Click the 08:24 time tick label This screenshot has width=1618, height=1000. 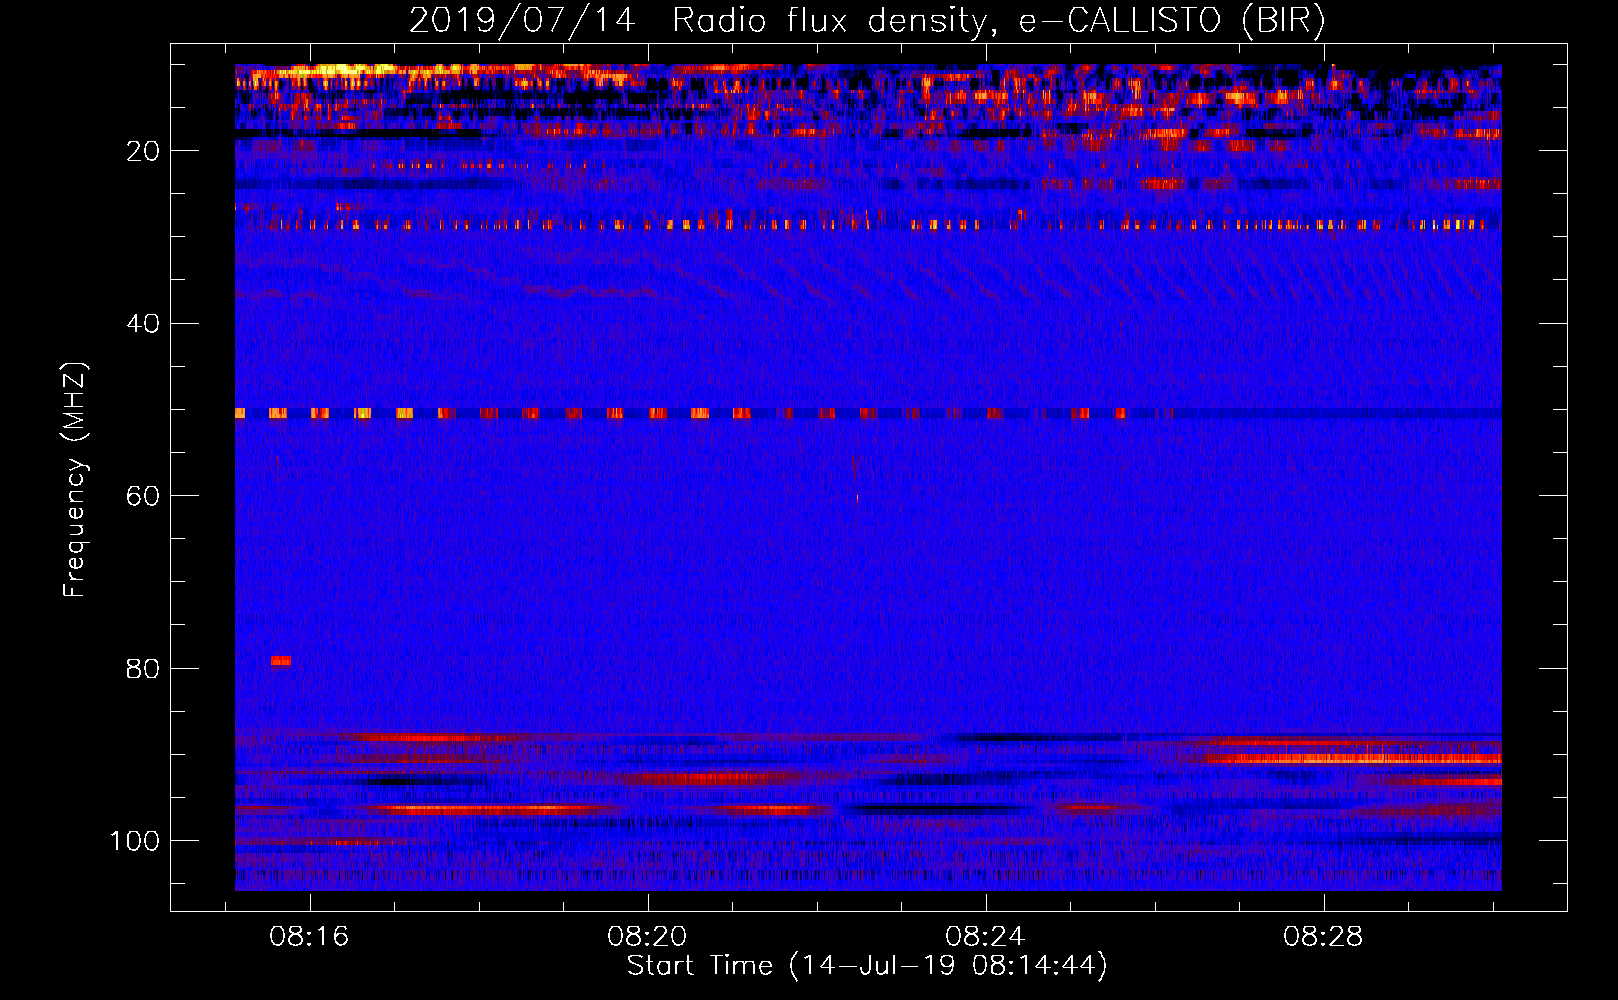[x=985, y=937]
